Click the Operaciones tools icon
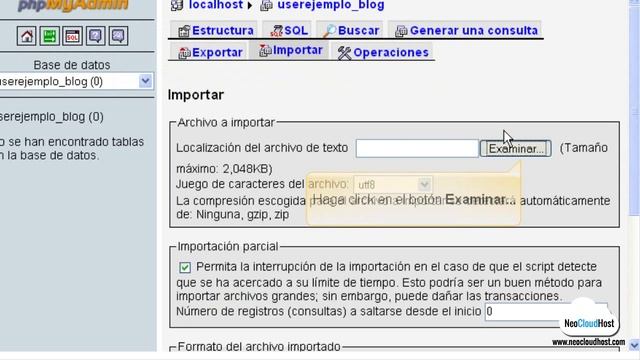 click(x=344, y=53)
